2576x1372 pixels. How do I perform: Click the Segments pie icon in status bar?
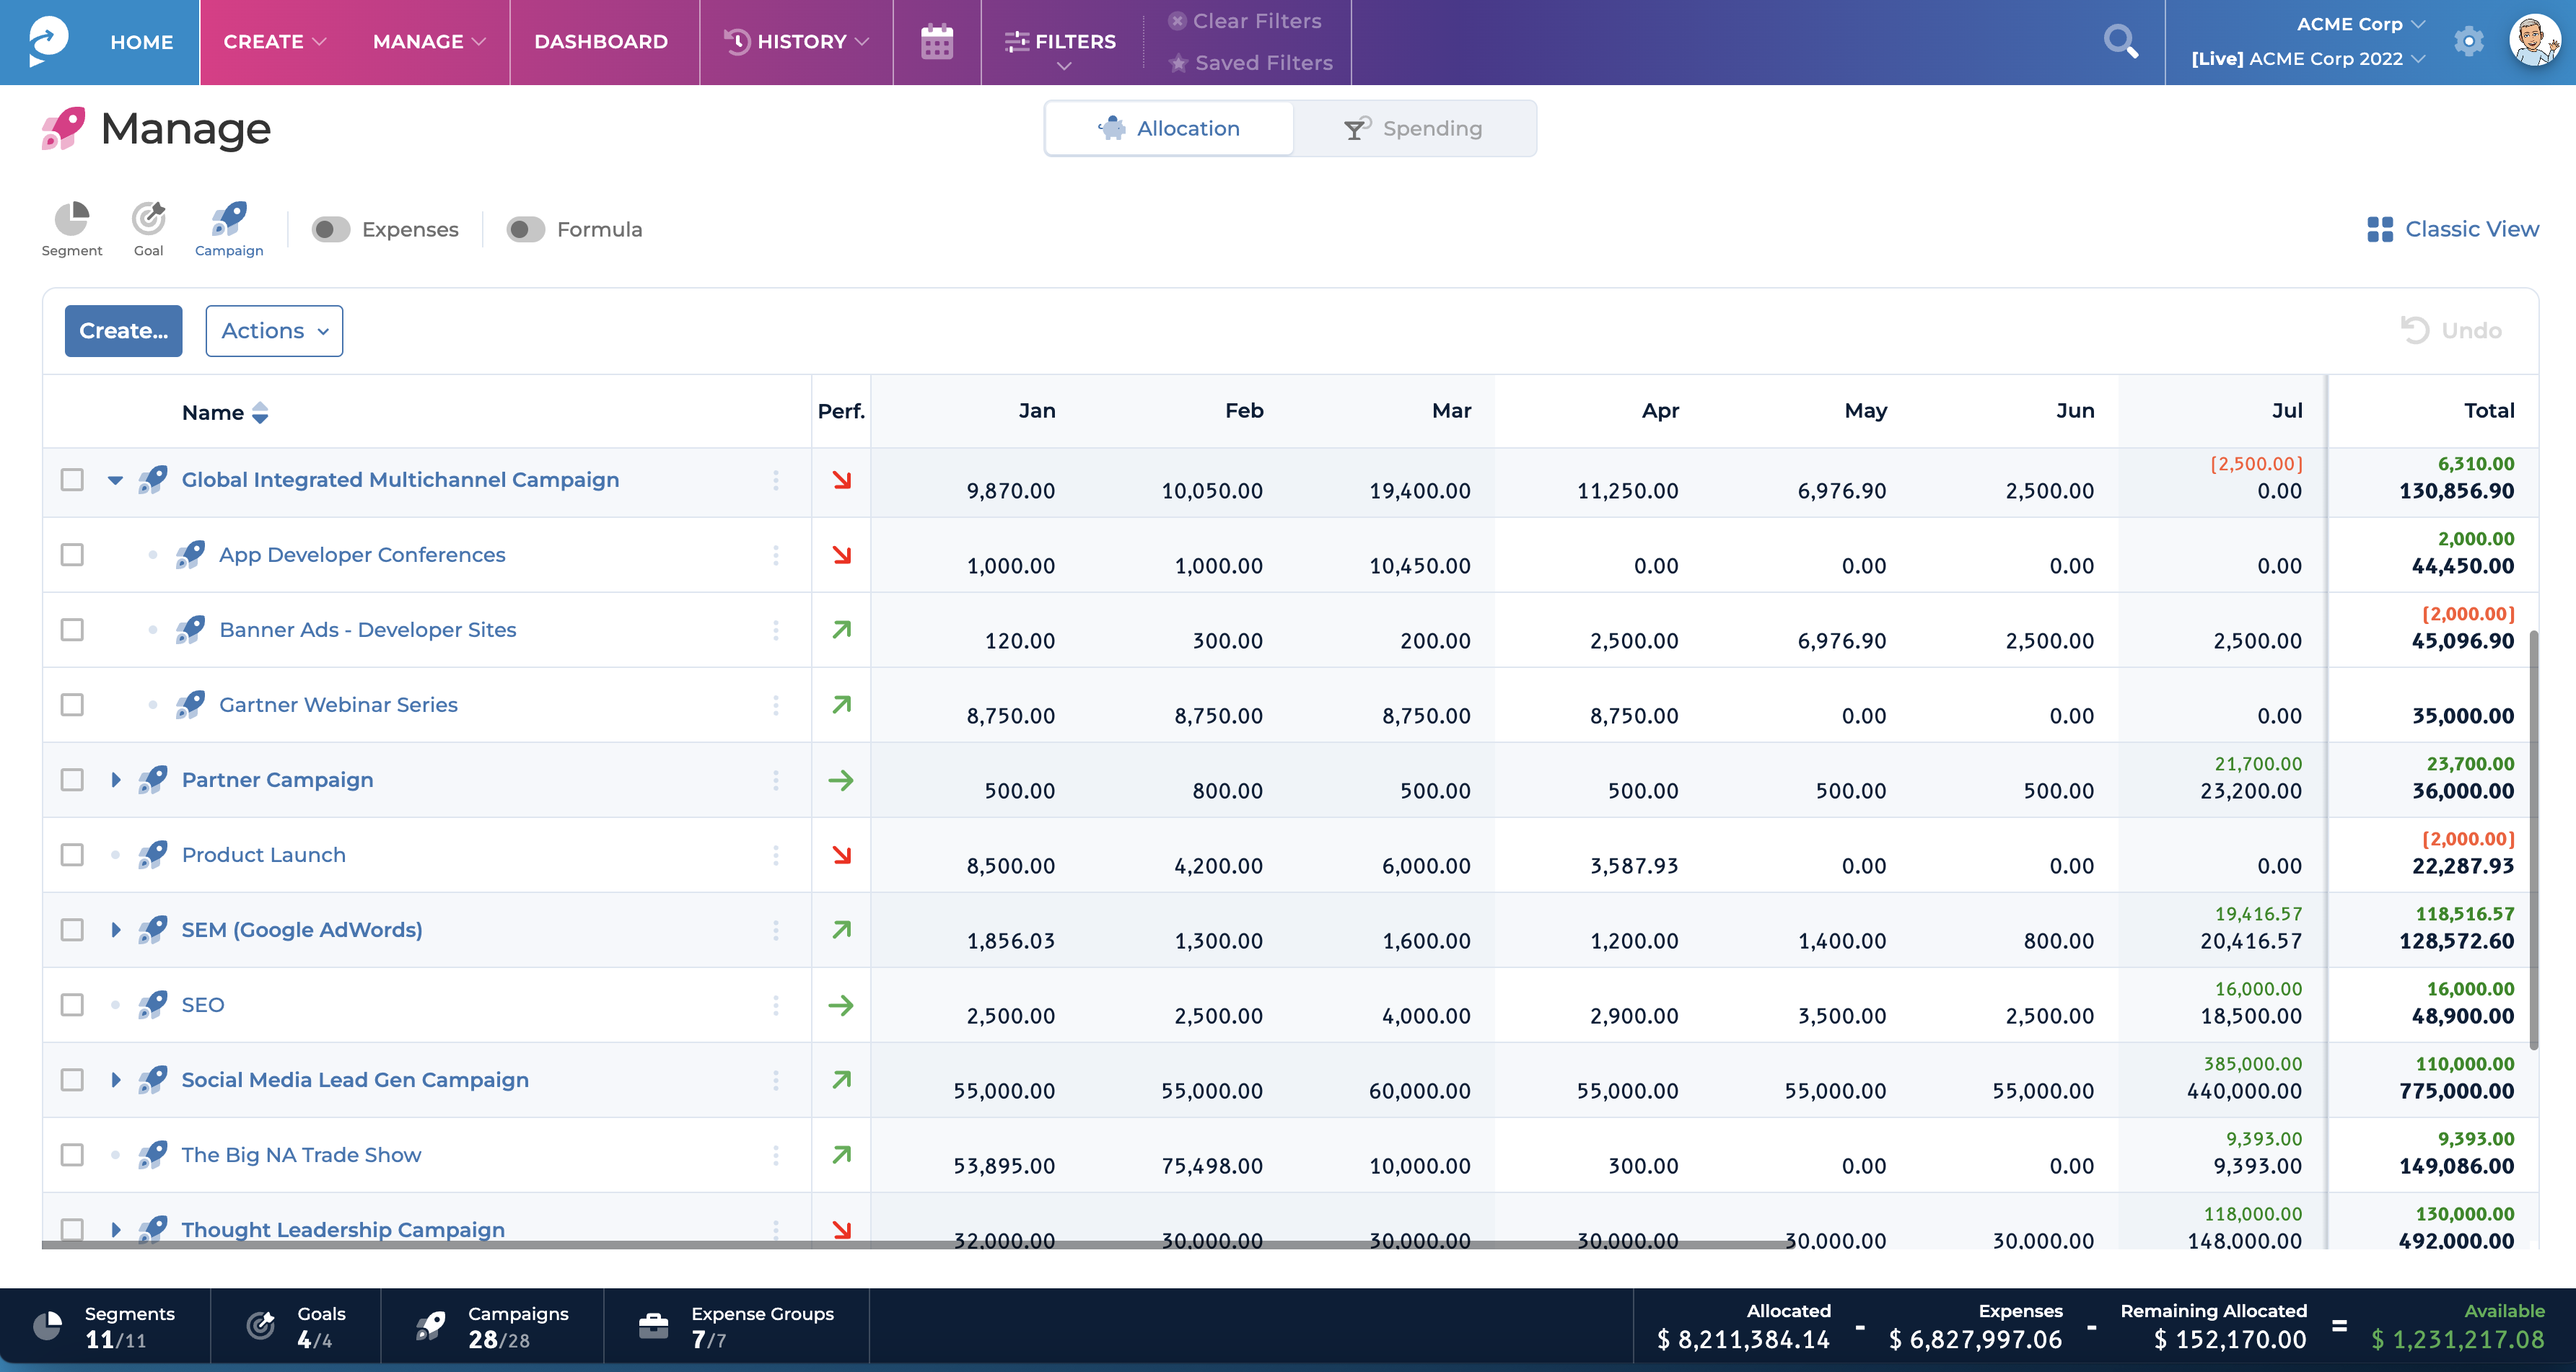point(47,1326)
